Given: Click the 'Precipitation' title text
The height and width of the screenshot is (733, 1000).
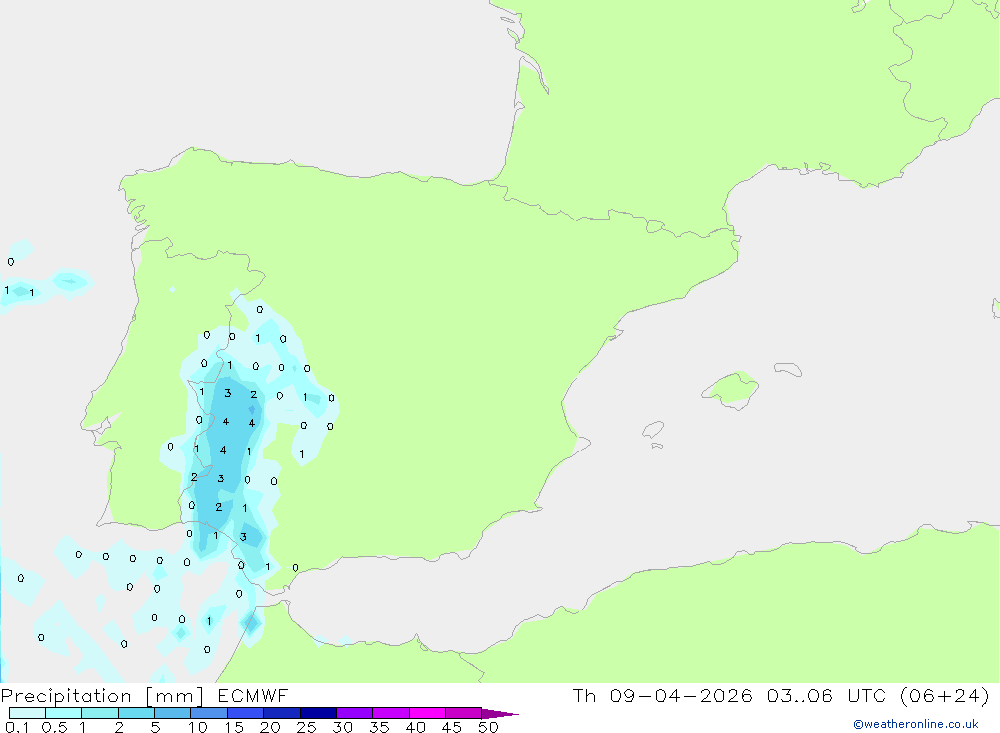Looking at the screenshot, I should coord(66,696).
